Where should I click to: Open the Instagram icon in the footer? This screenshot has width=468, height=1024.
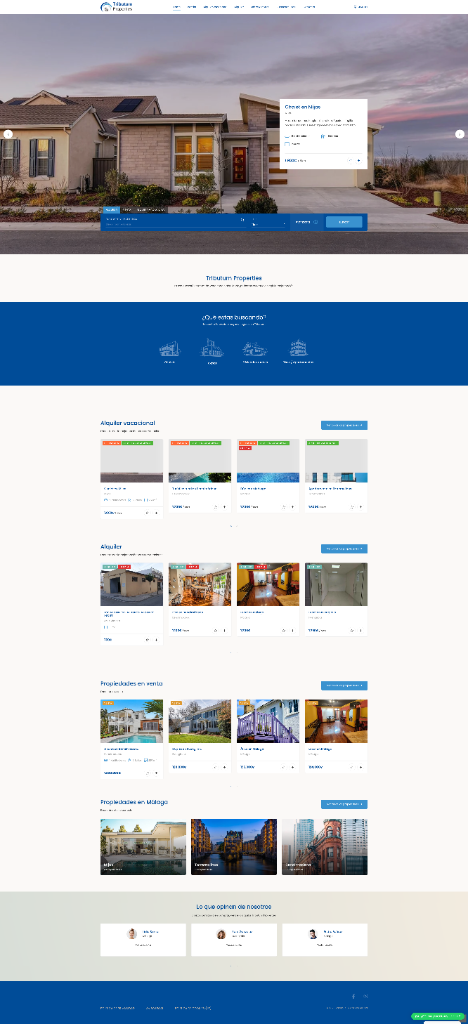366,996
